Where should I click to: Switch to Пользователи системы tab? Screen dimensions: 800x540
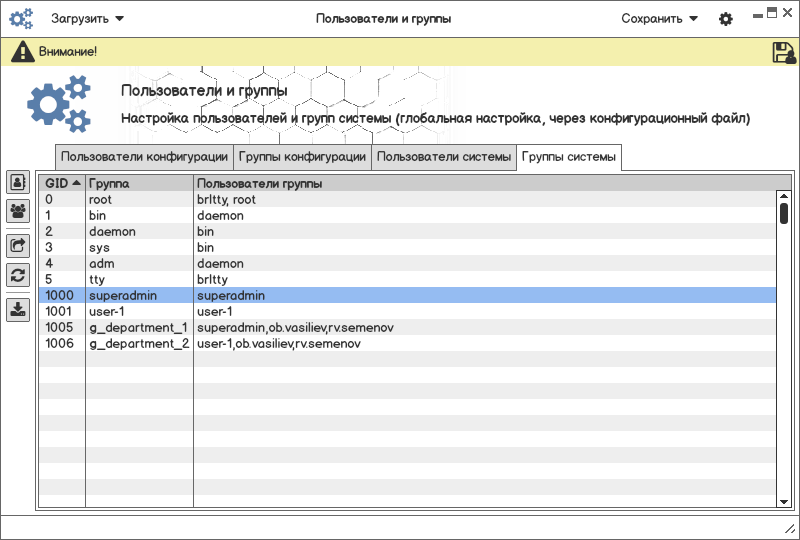pos(444,157)
